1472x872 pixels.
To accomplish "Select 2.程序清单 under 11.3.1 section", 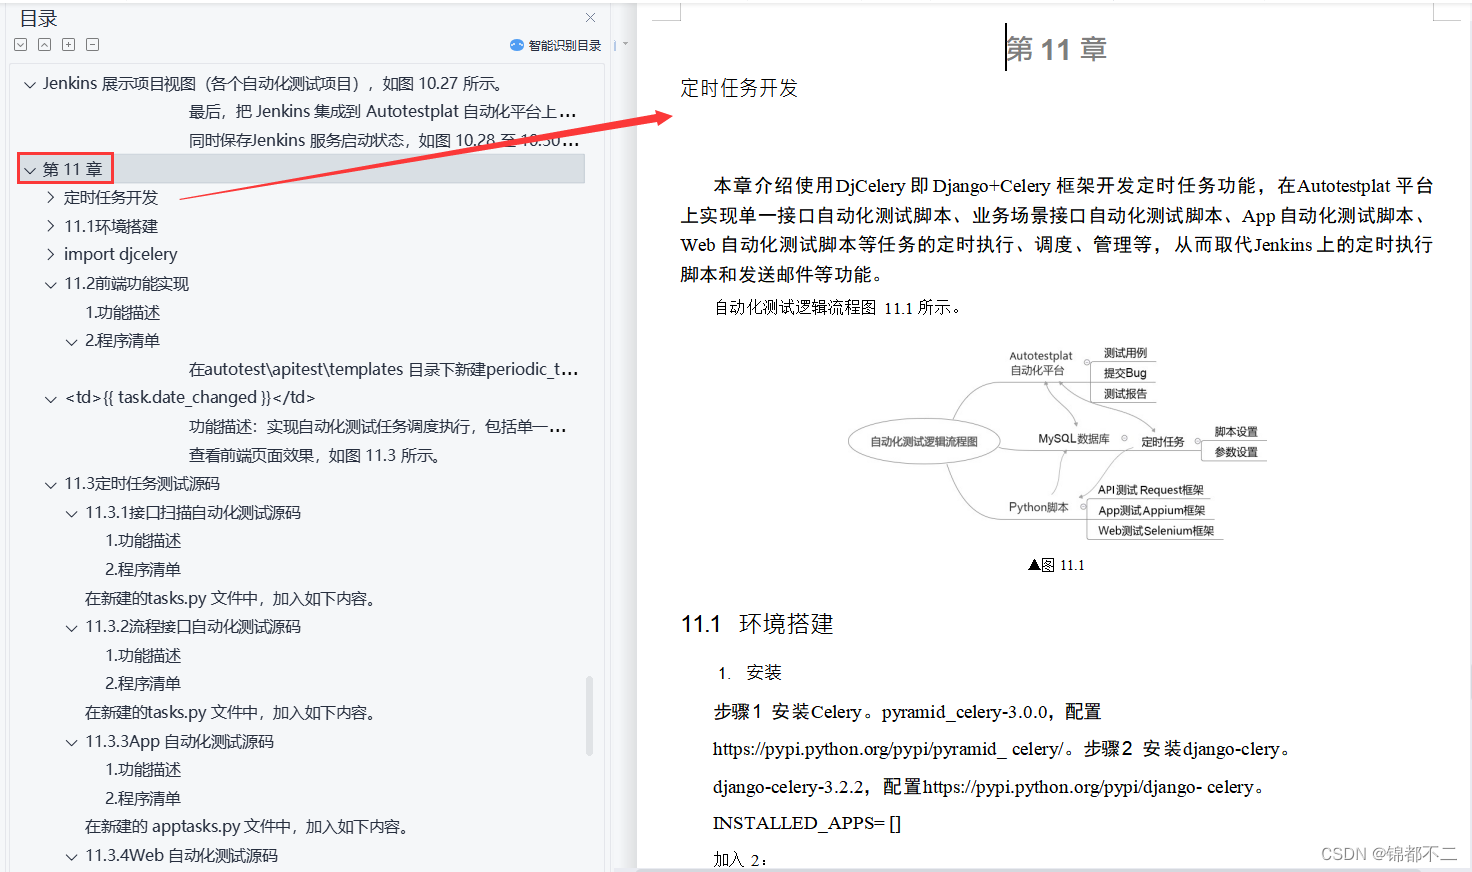I will pos(144,569).
